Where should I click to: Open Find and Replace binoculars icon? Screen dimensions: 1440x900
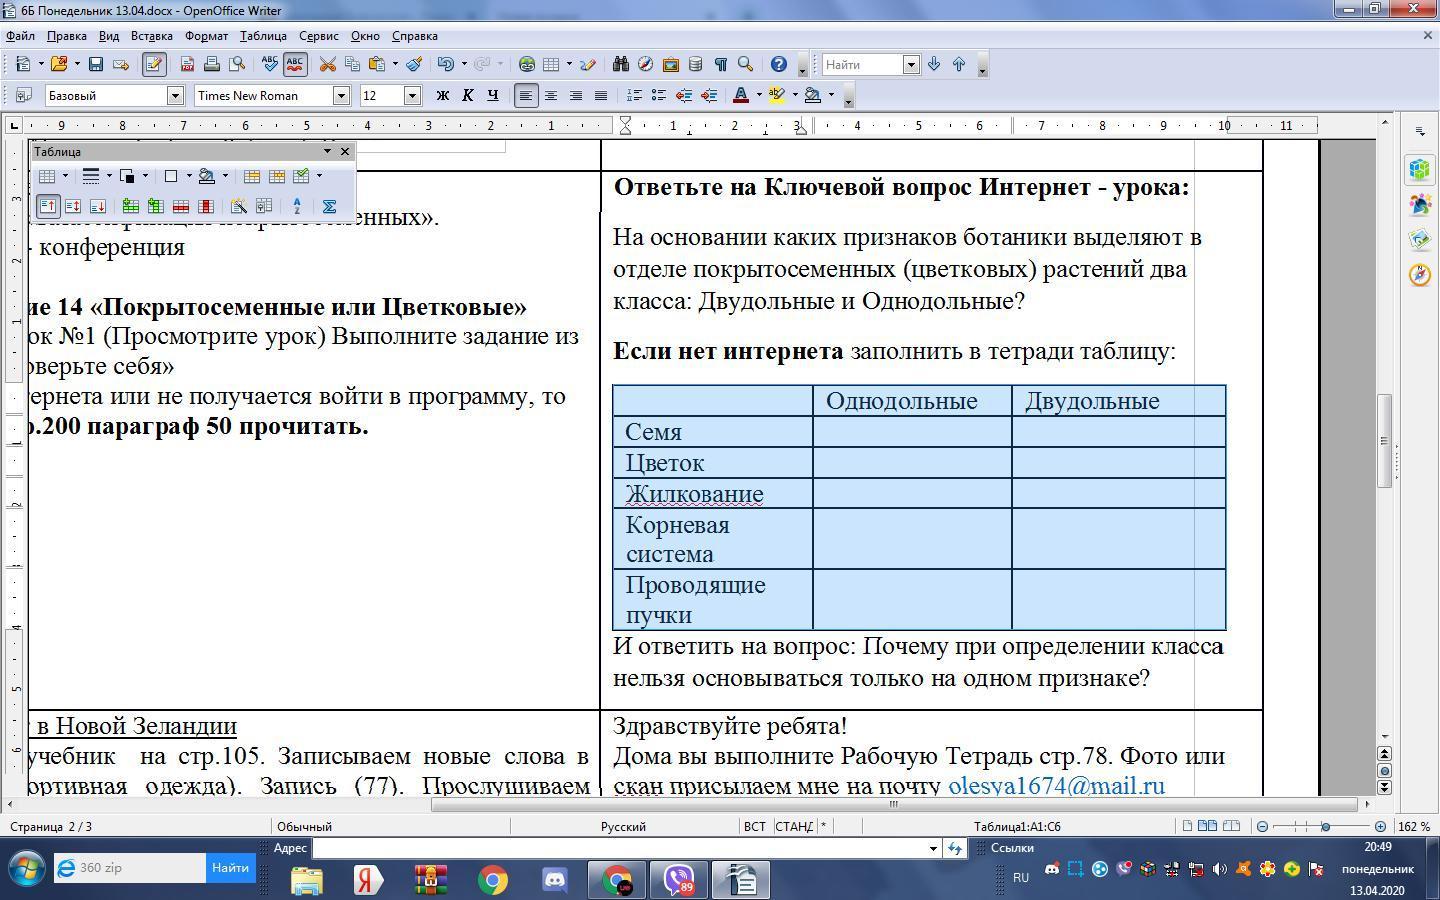coord(620,64)
